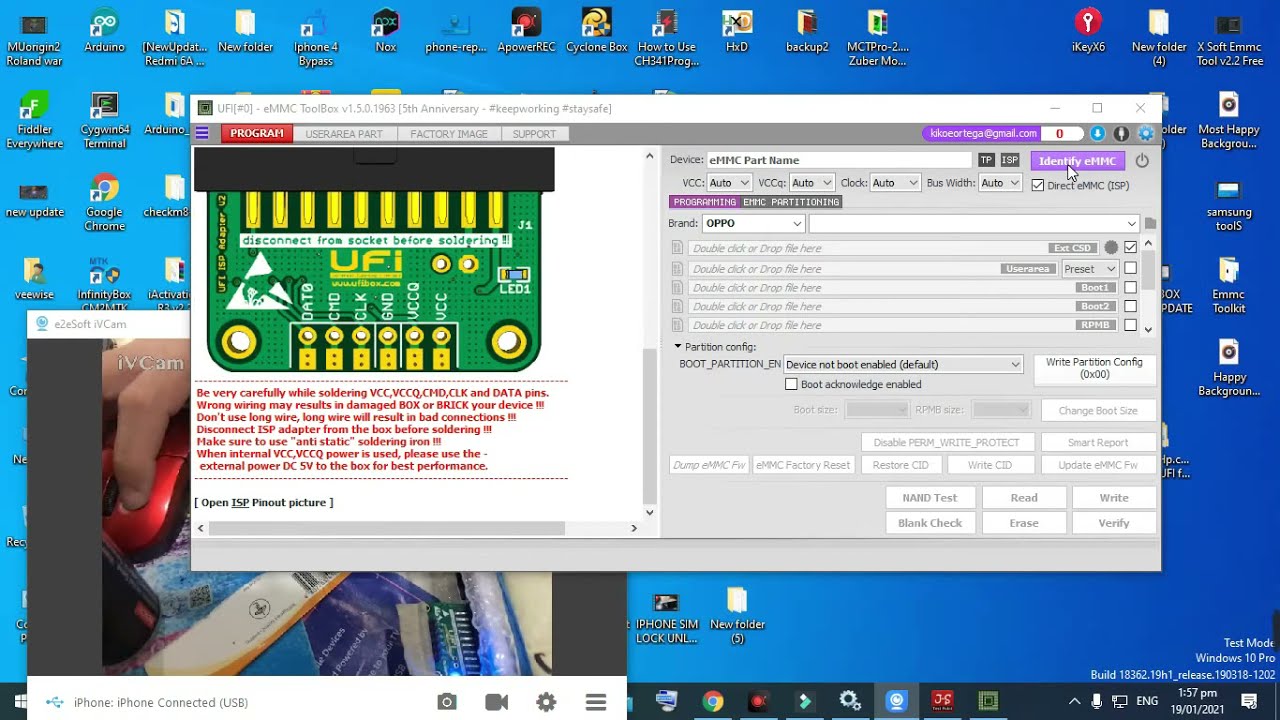Viewport: 1280px width, 720px height.
Task: Open the UFI hamburger menu icon
Action: pos(202,133)
